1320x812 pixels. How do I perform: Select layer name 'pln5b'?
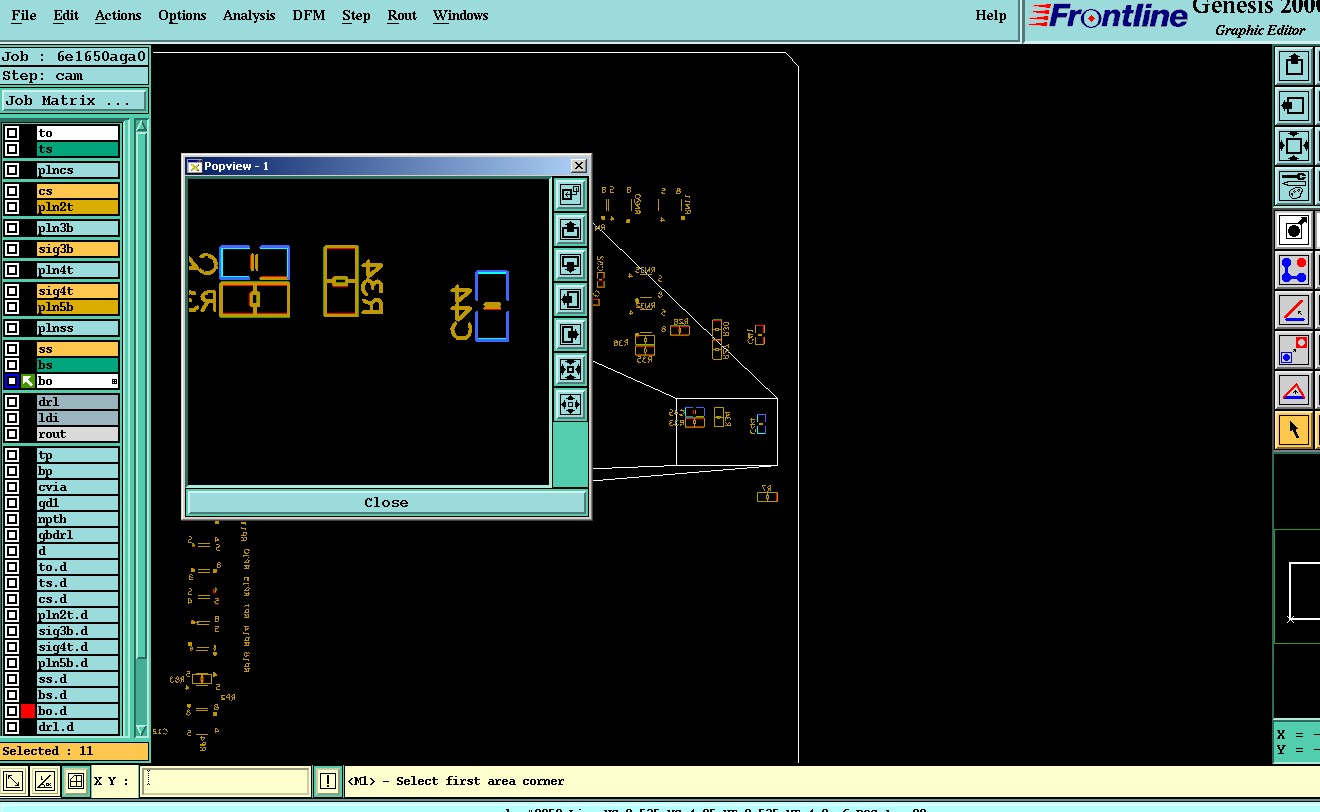78,307
